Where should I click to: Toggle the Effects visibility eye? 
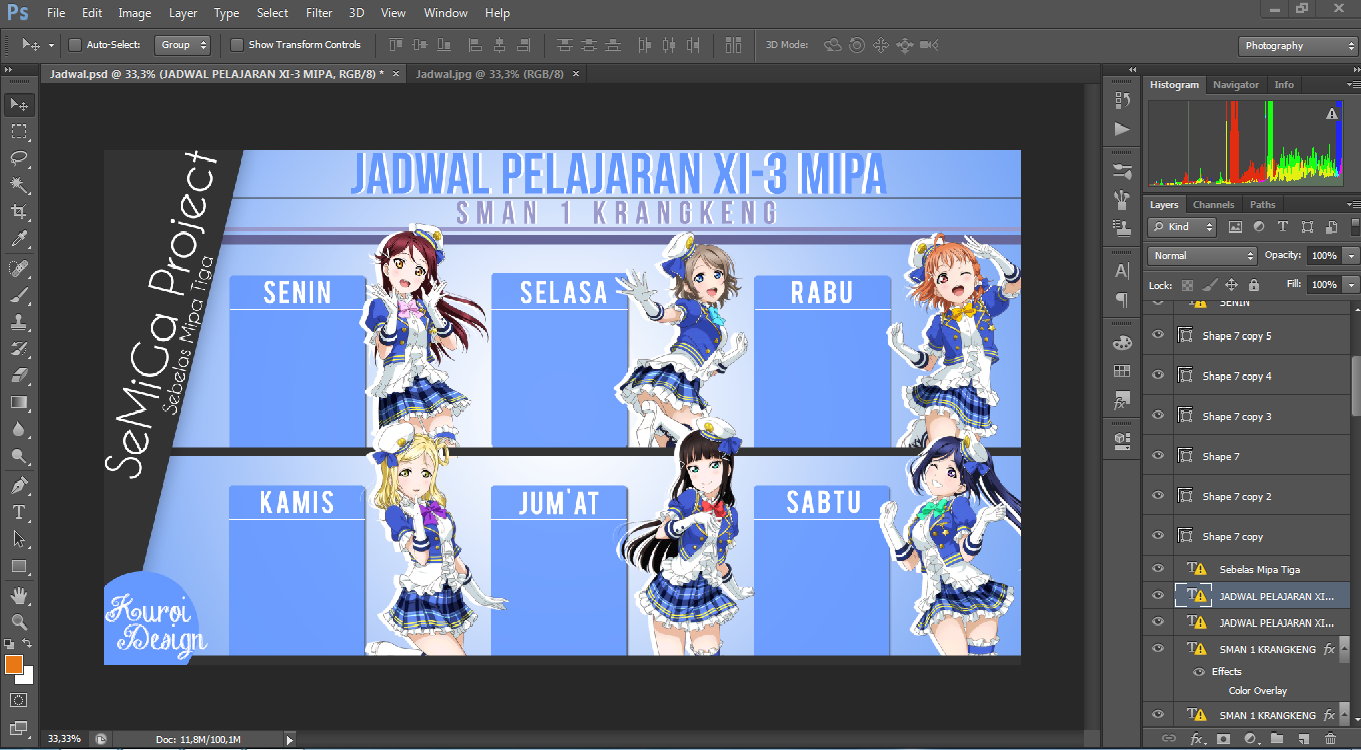pyautogui.click(x=1198, y=672)
